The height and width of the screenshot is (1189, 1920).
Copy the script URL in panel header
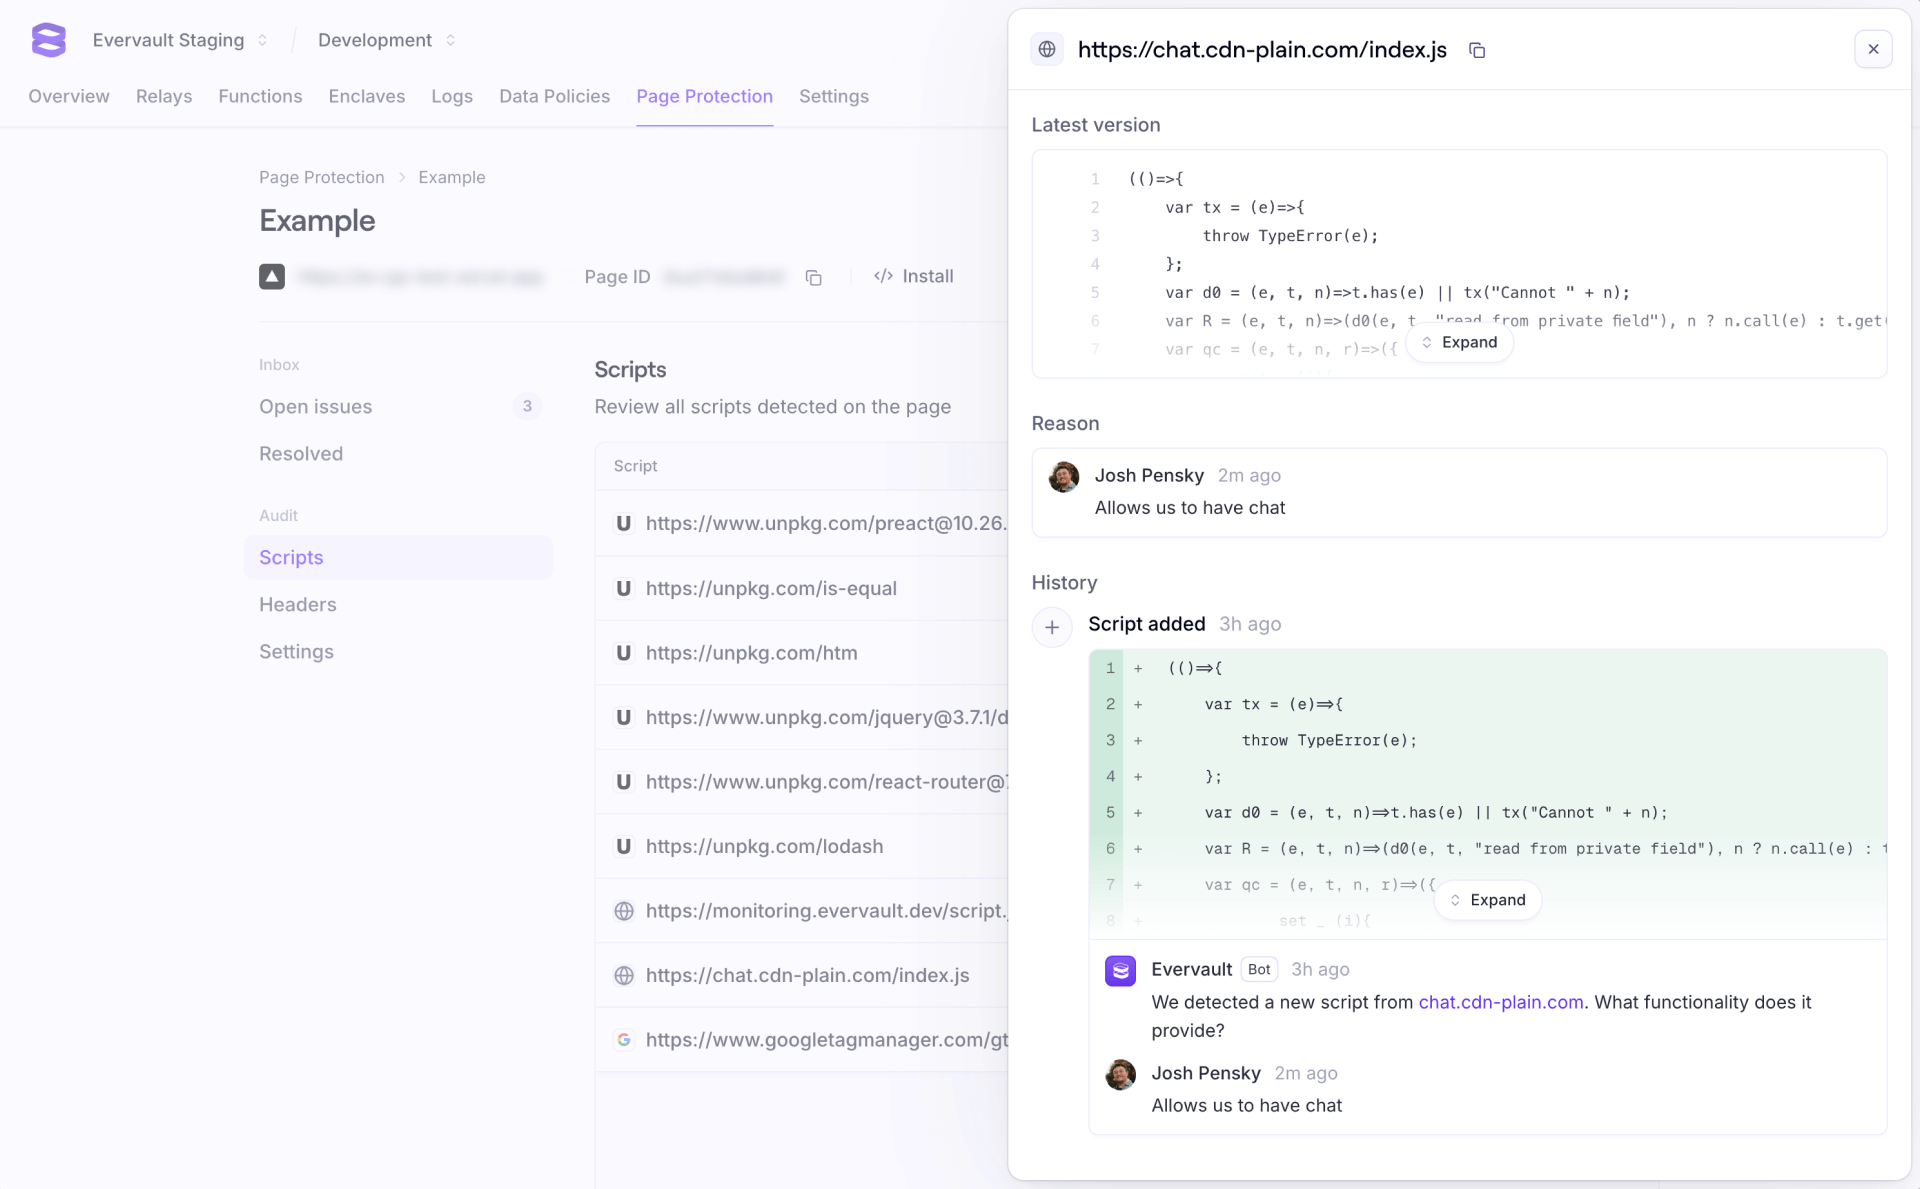(x=1476, y=50)
